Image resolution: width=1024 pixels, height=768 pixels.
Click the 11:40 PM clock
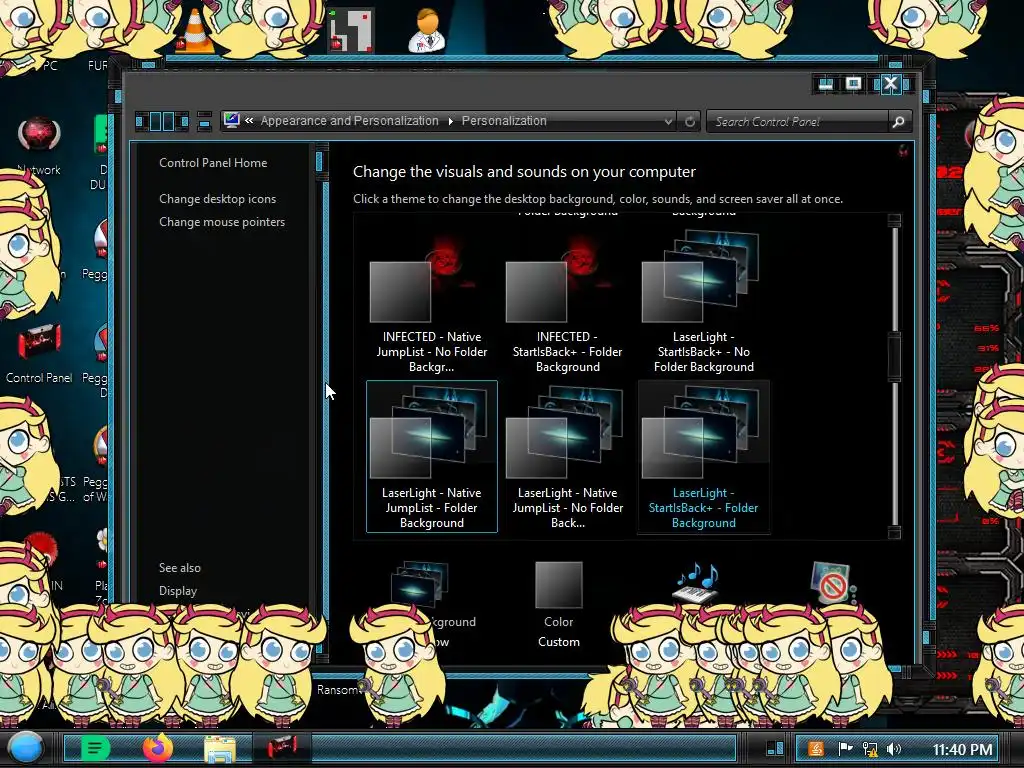point(962,749)
